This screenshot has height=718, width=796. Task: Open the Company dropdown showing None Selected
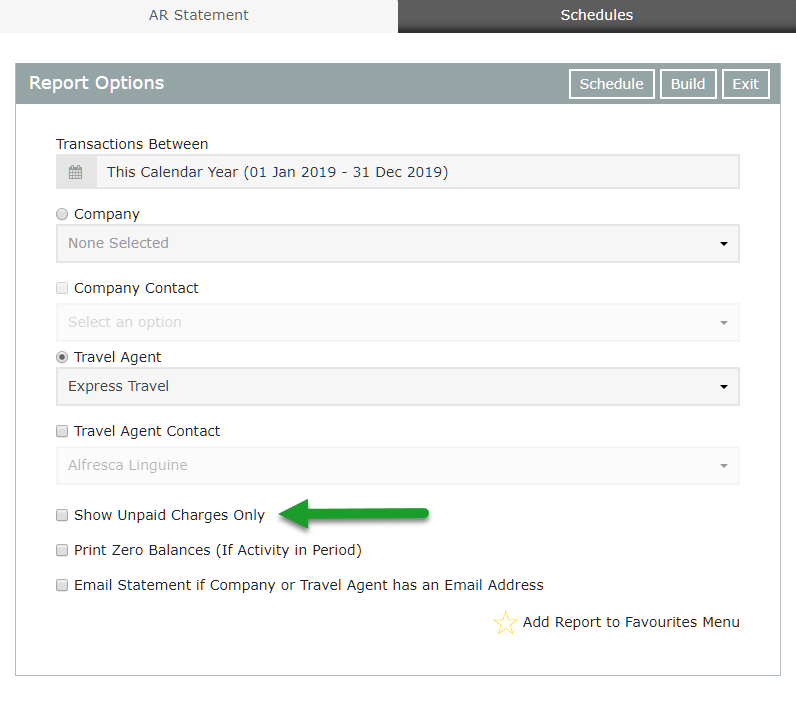[397, 244]
